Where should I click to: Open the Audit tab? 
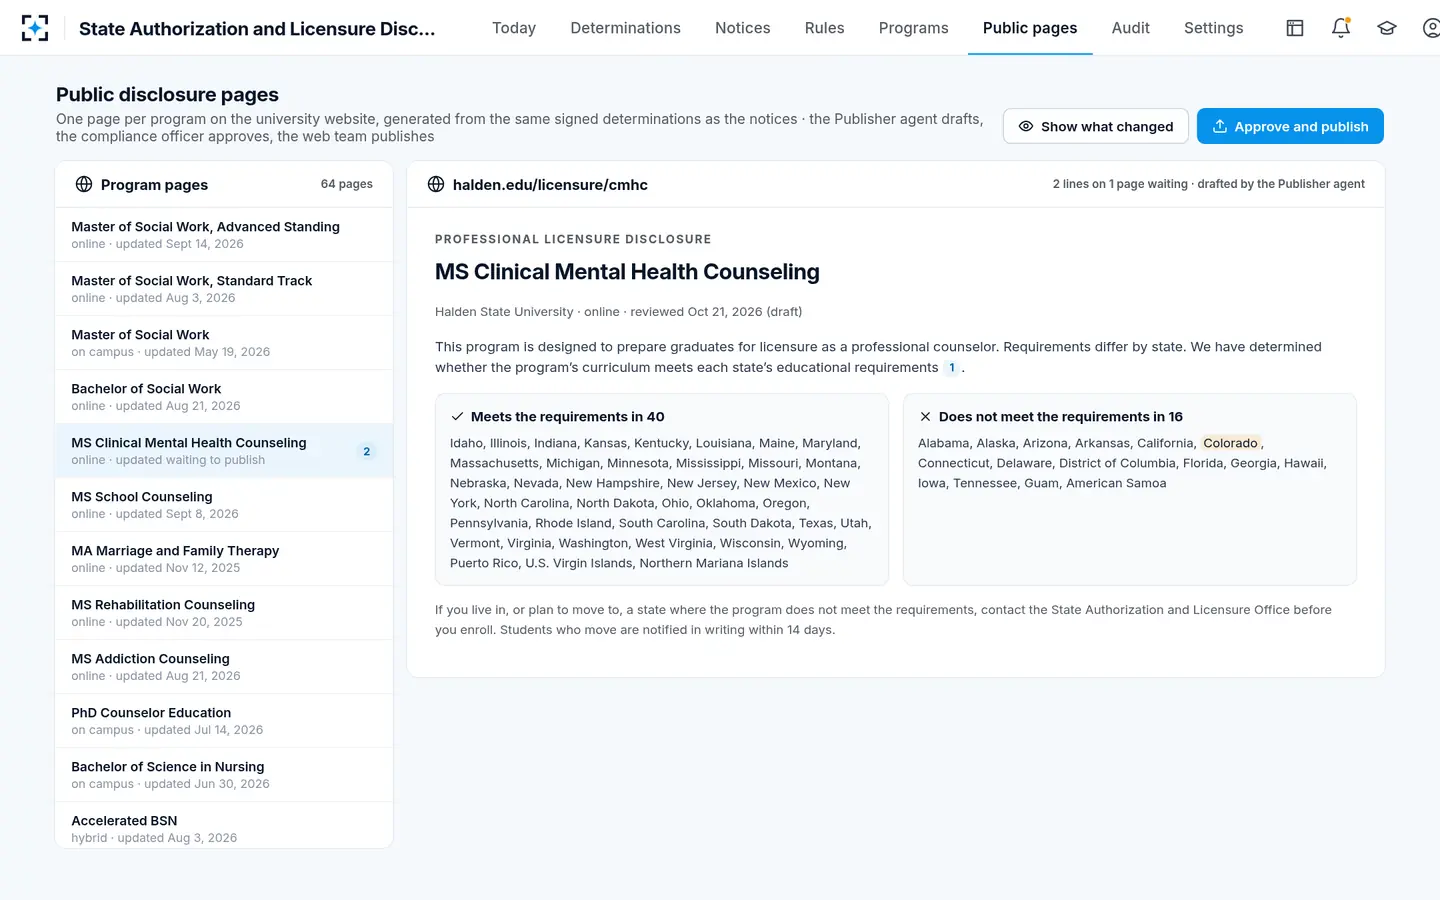(1131, 28)
